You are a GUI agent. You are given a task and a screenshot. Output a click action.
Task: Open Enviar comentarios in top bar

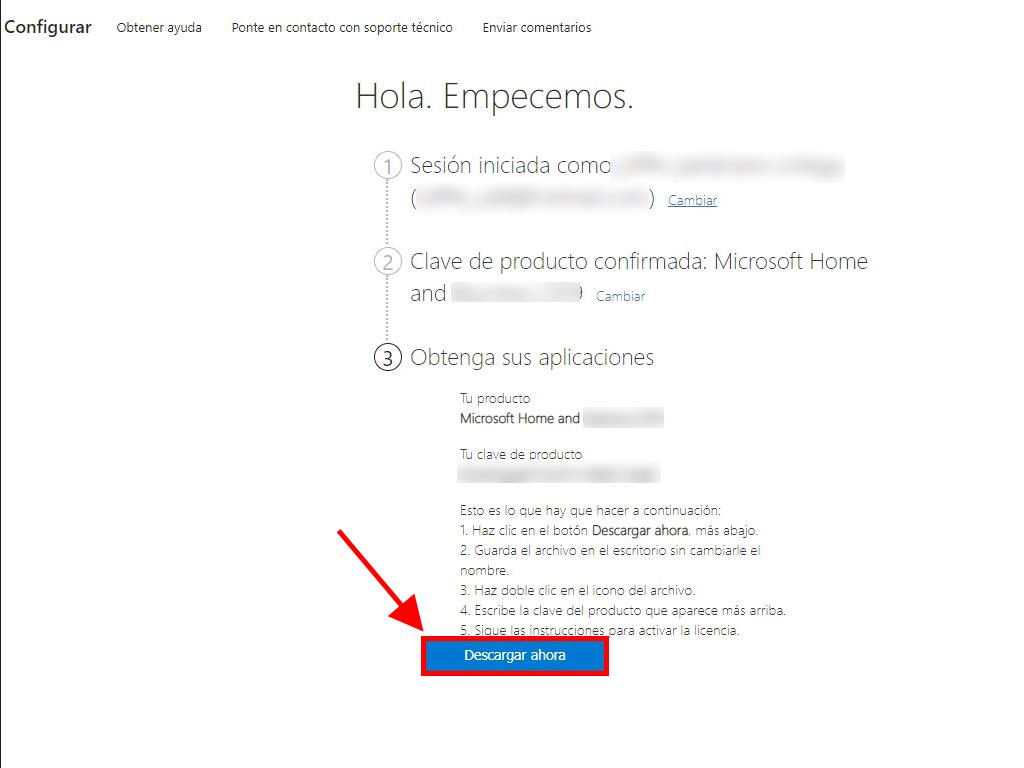pos(537,27)
